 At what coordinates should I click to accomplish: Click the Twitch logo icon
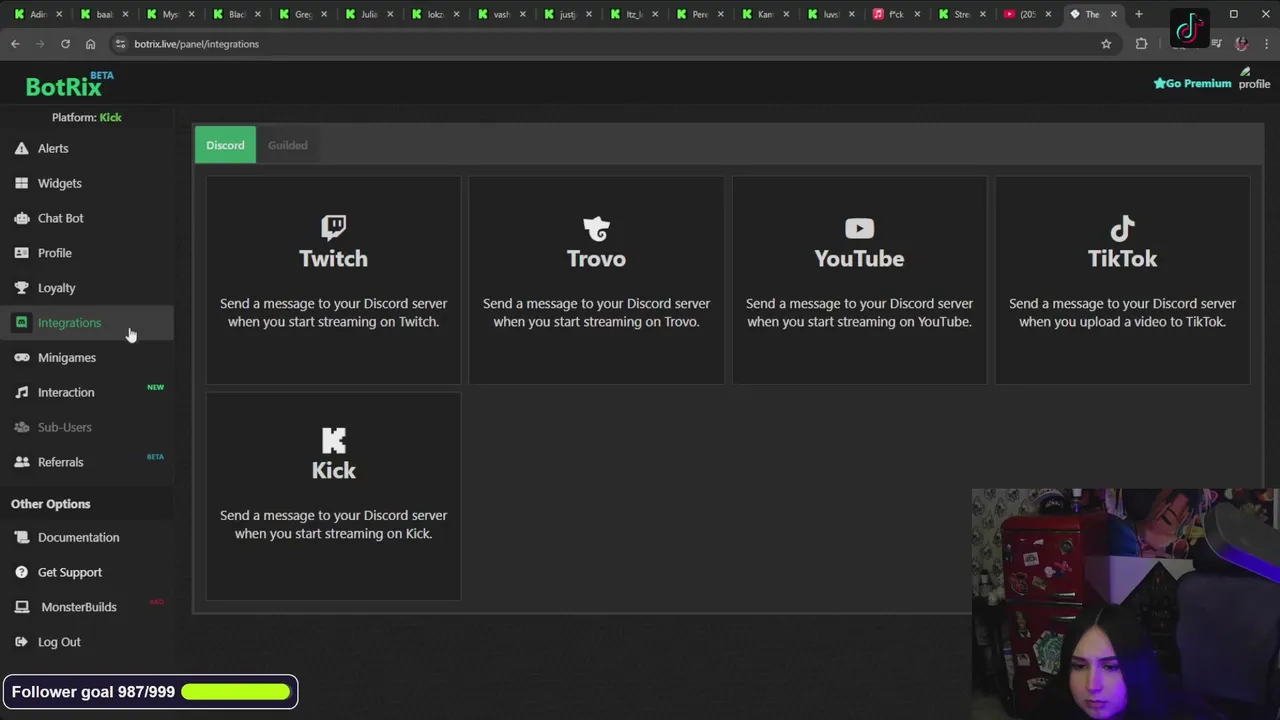tap(333, 228)
